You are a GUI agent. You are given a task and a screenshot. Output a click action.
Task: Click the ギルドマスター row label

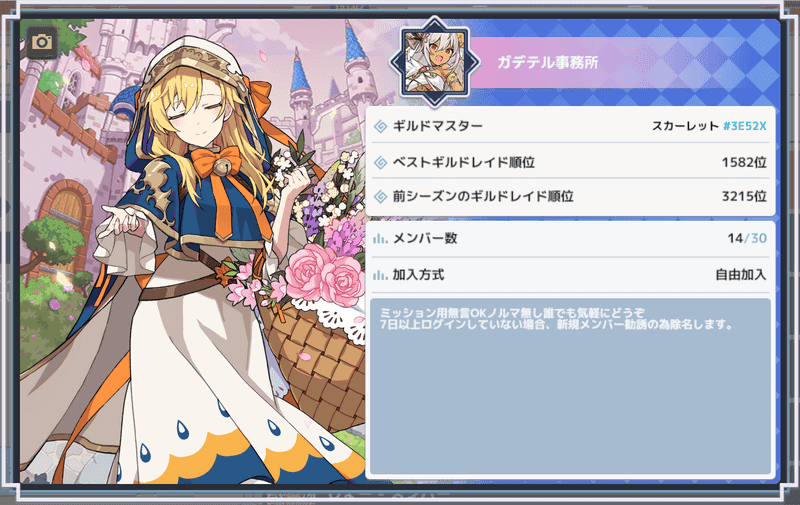tap(437, 126)
